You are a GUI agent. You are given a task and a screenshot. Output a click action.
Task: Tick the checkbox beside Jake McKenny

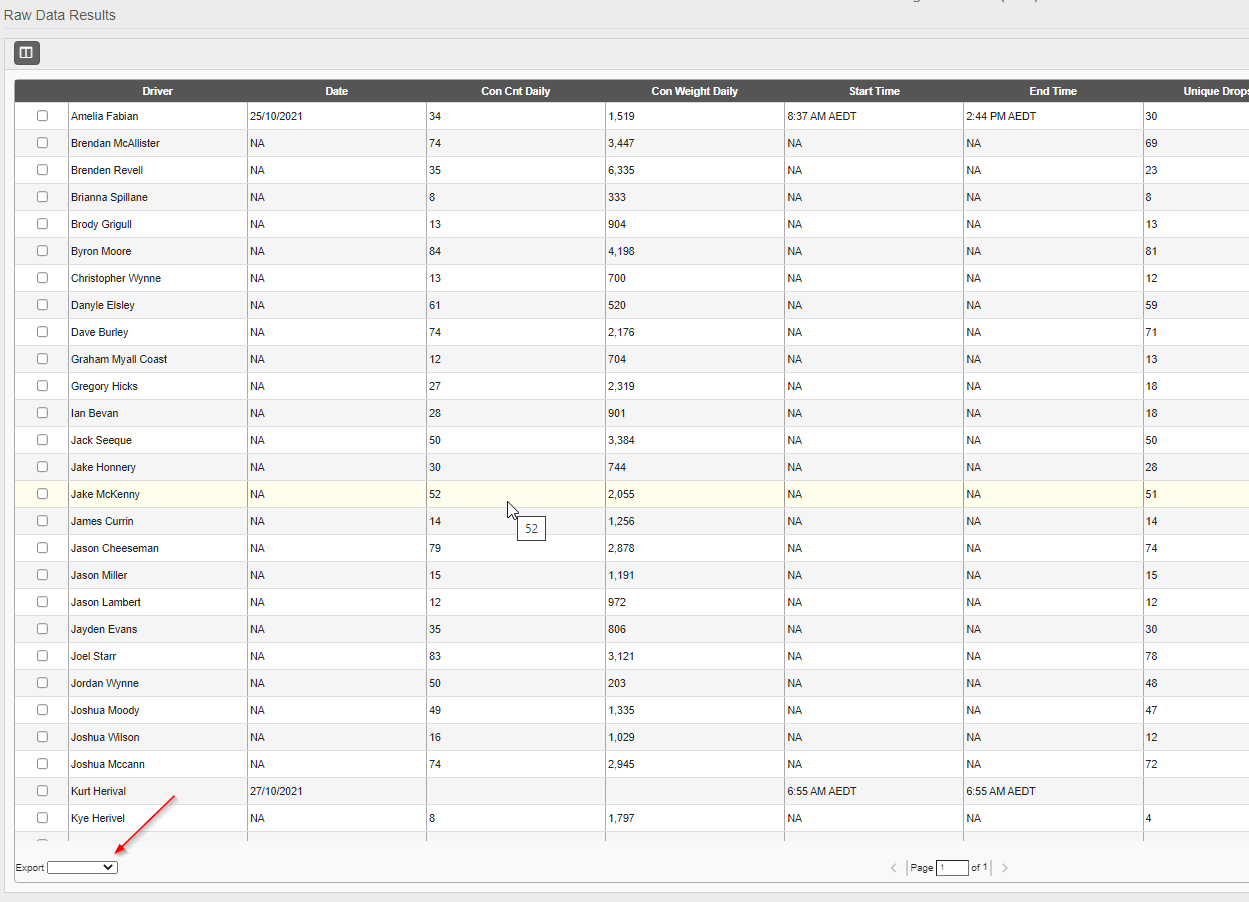click(x=42, y=494)
